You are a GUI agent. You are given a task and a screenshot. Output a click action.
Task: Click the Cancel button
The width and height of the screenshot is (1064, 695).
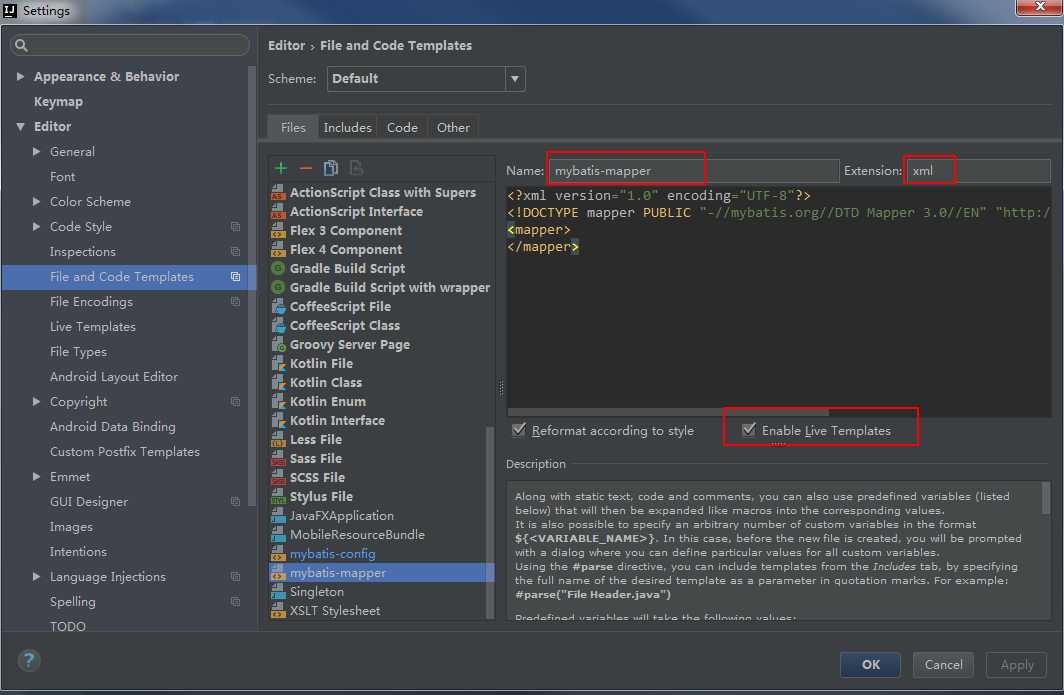943,664
